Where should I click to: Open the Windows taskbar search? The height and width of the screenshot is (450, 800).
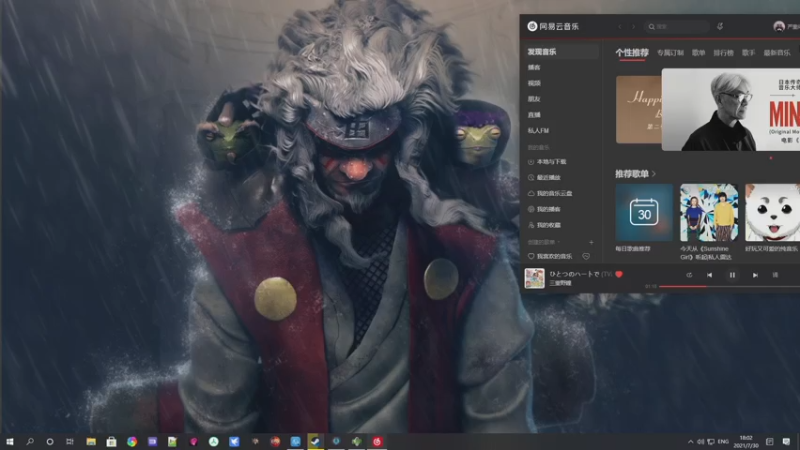click(30, 441)
